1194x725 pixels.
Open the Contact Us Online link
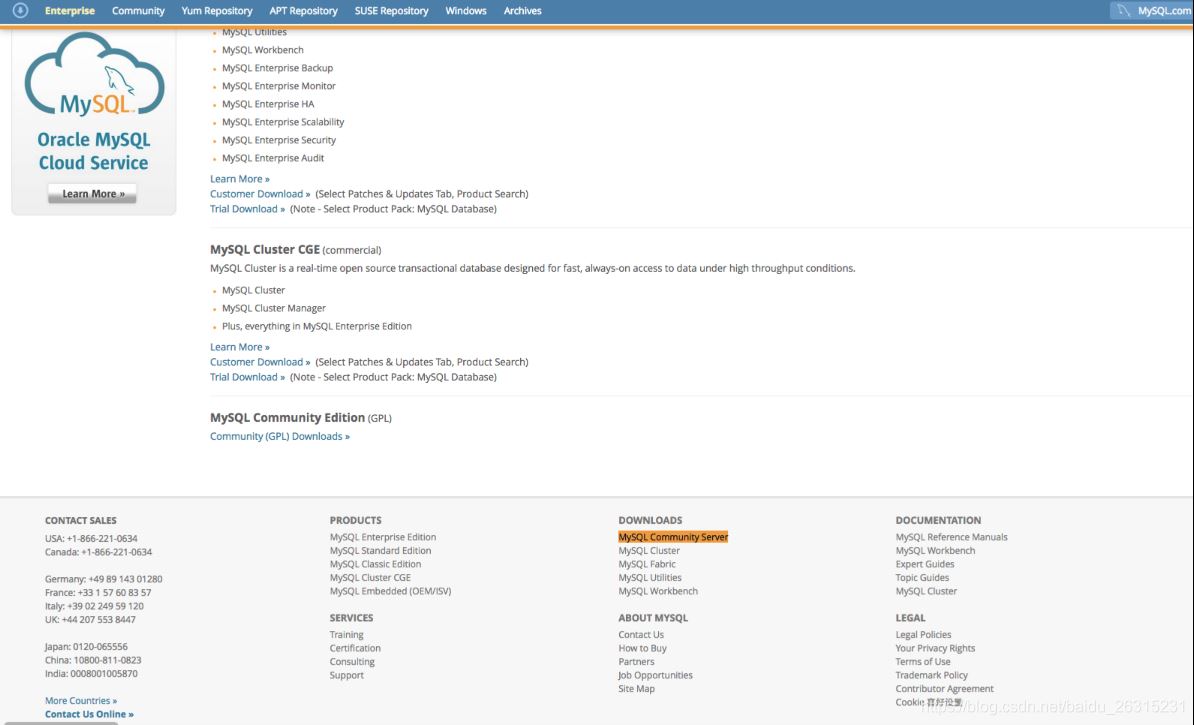coord(88,714)
